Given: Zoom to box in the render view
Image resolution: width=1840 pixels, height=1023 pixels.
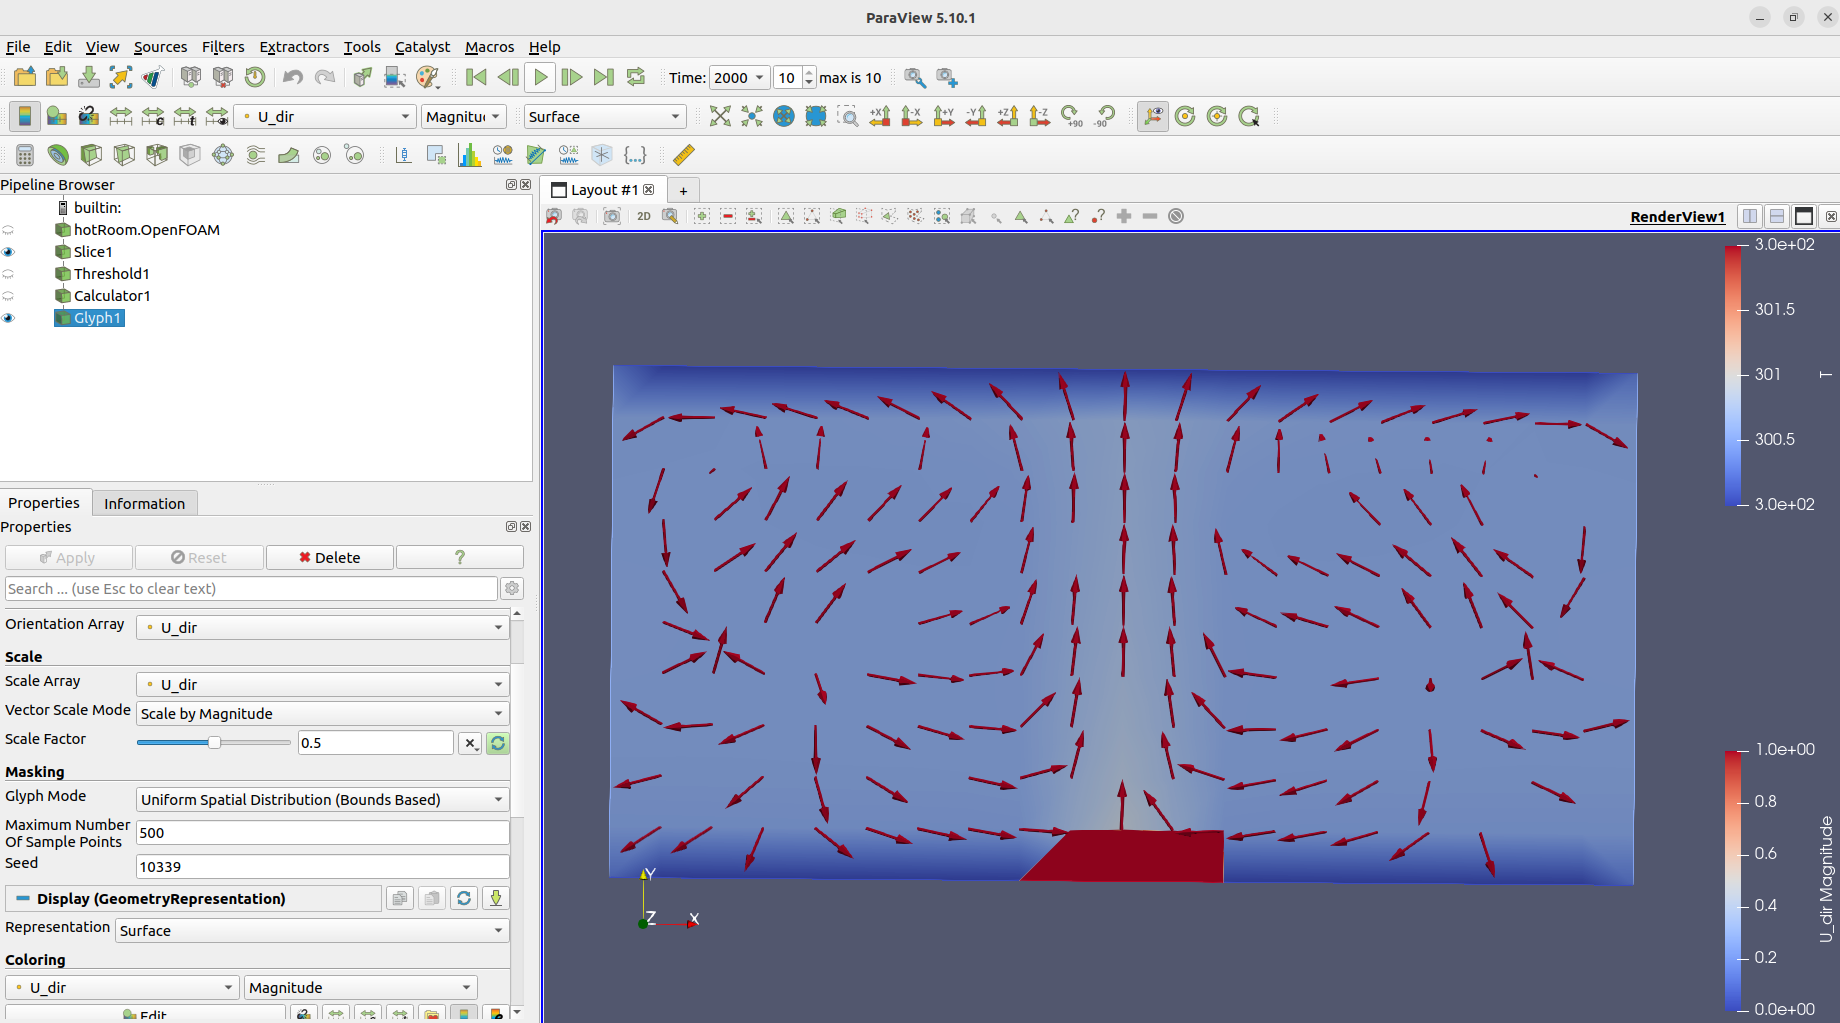Looking at the screenshot, I should pyautogui.click(x=848, y=116).
